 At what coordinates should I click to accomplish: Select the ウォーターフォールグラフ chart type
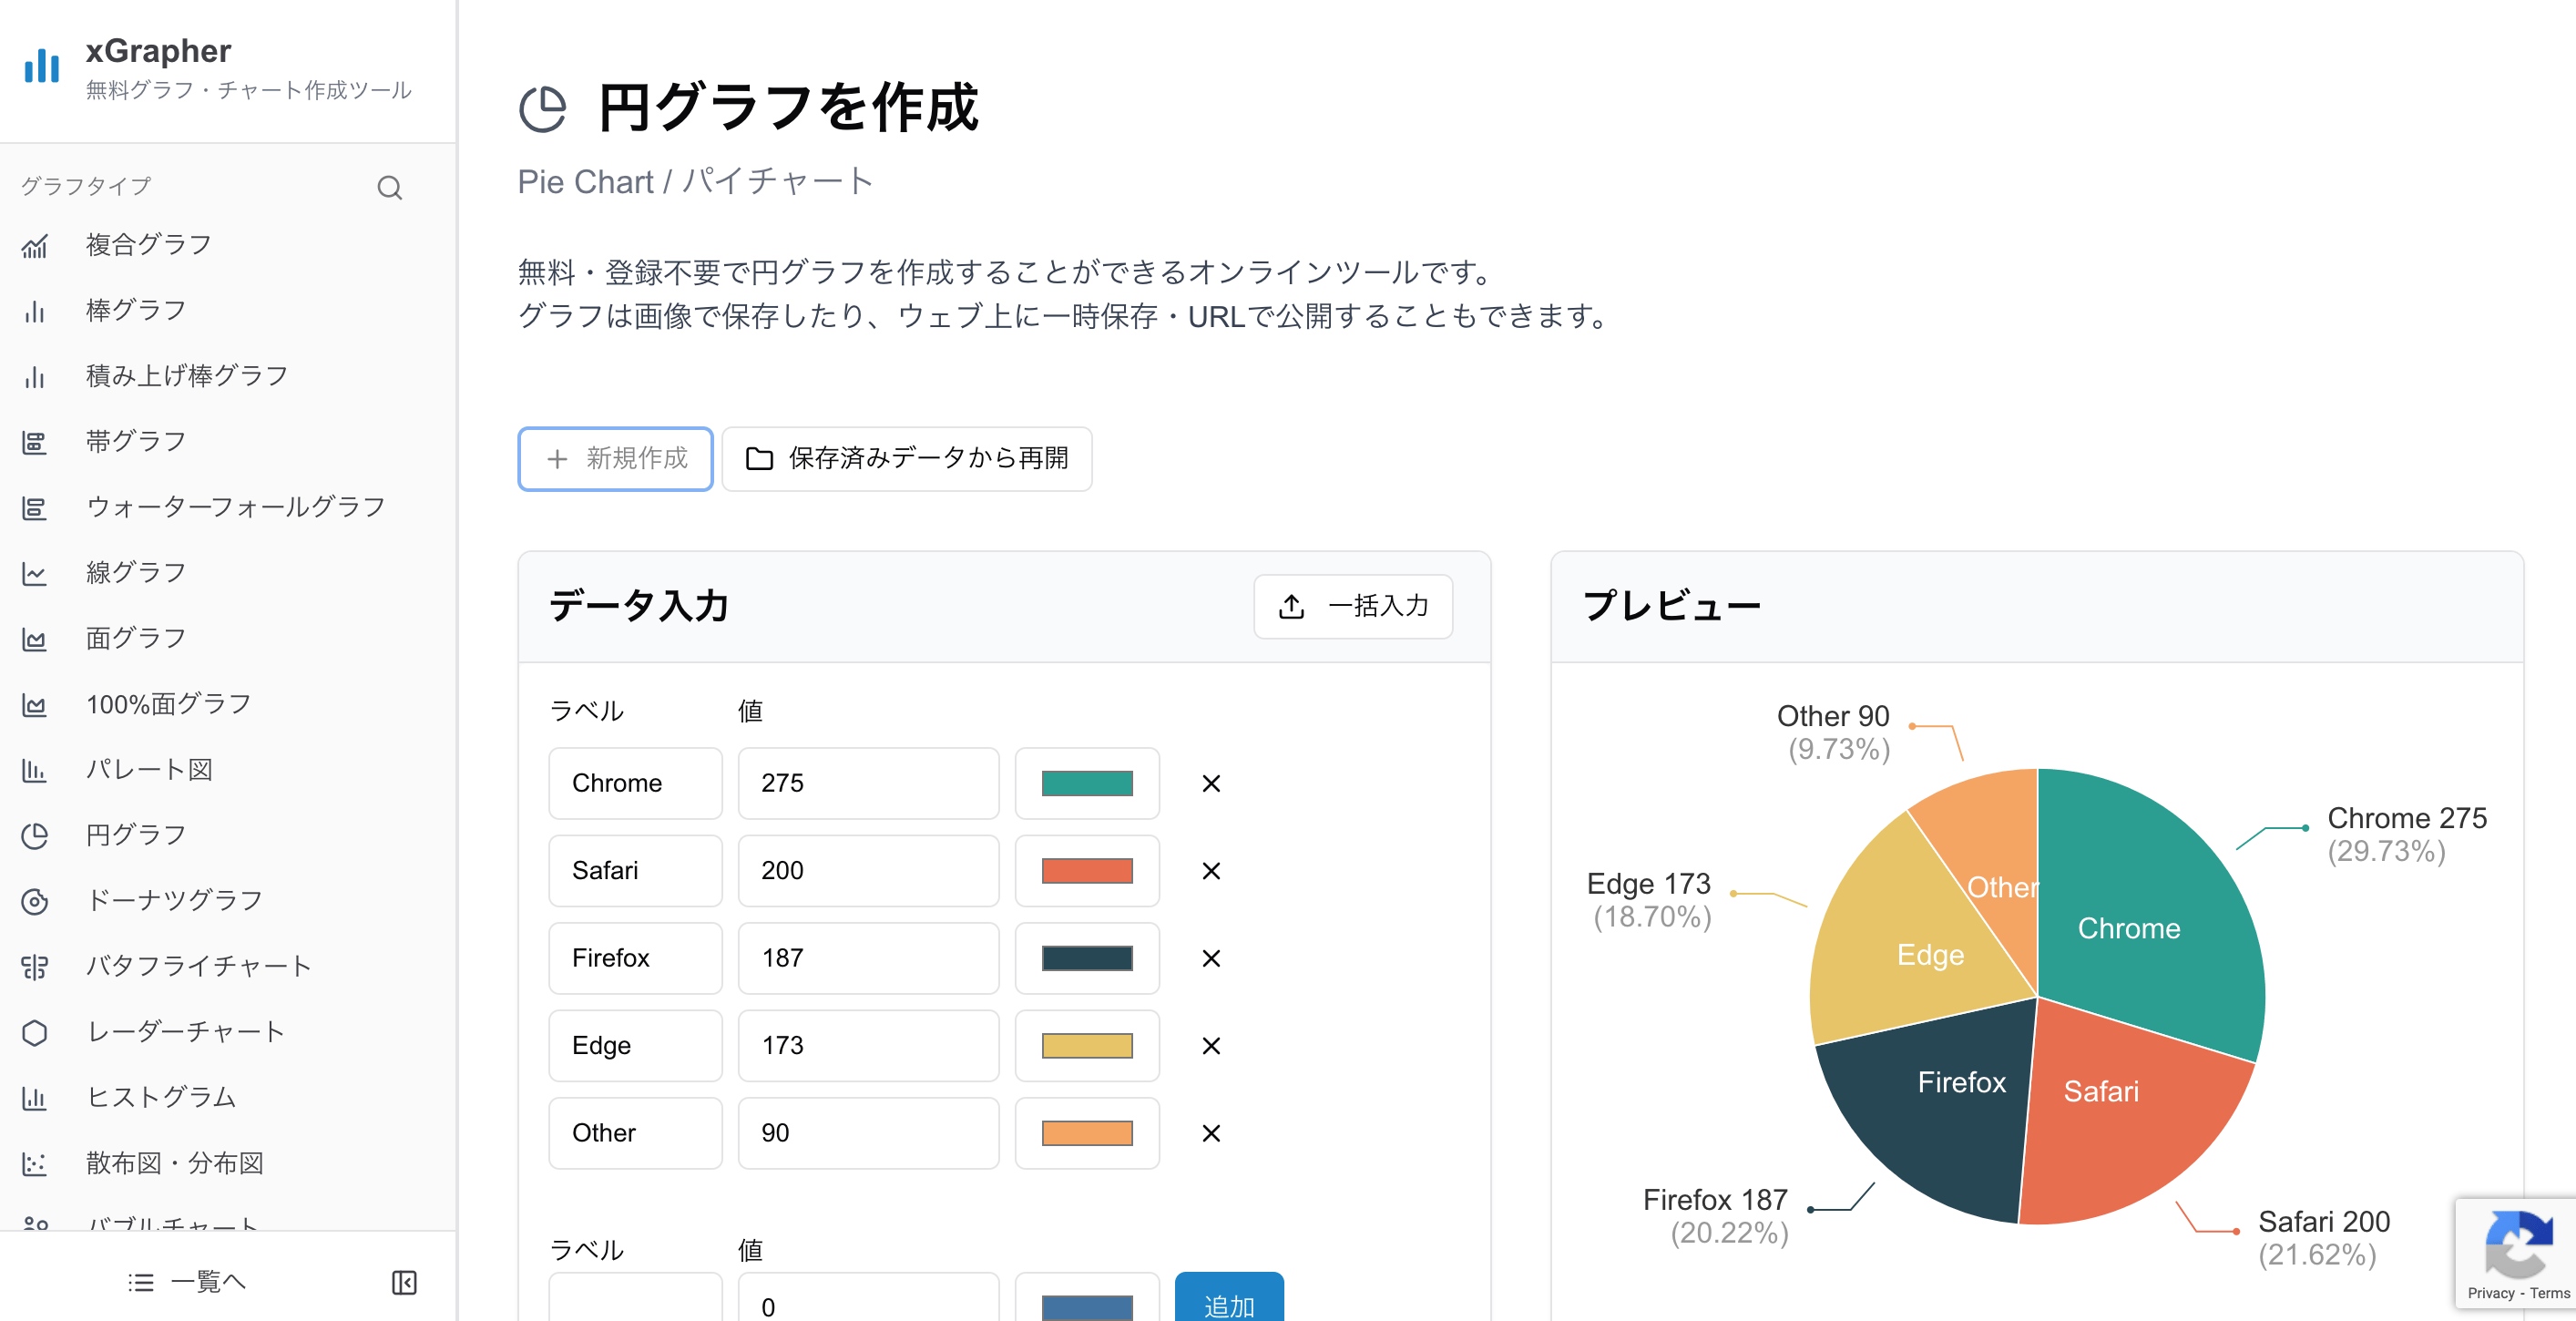(234, 506)
